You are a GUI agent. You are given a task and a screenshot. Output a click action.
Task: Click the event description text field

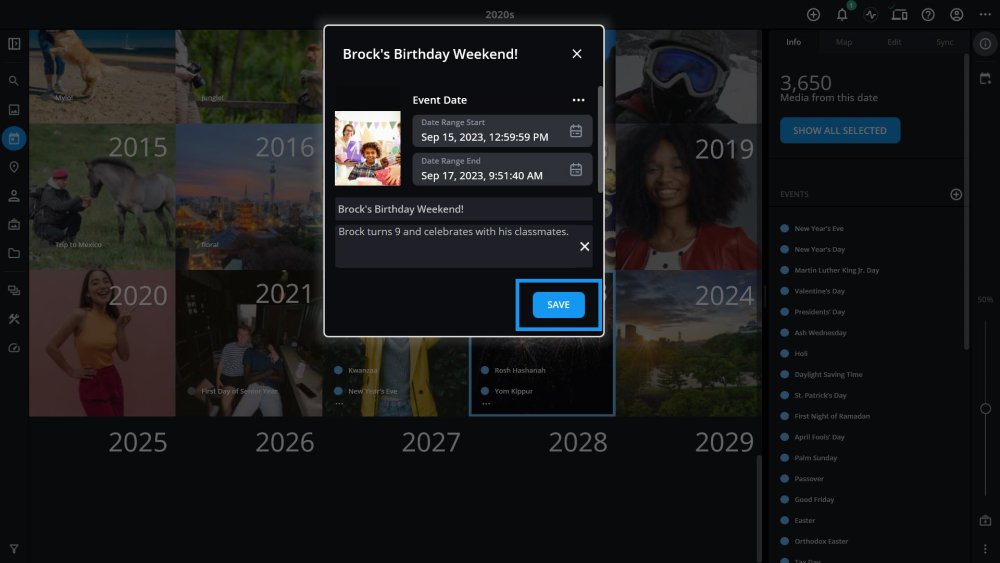(464, 245)
